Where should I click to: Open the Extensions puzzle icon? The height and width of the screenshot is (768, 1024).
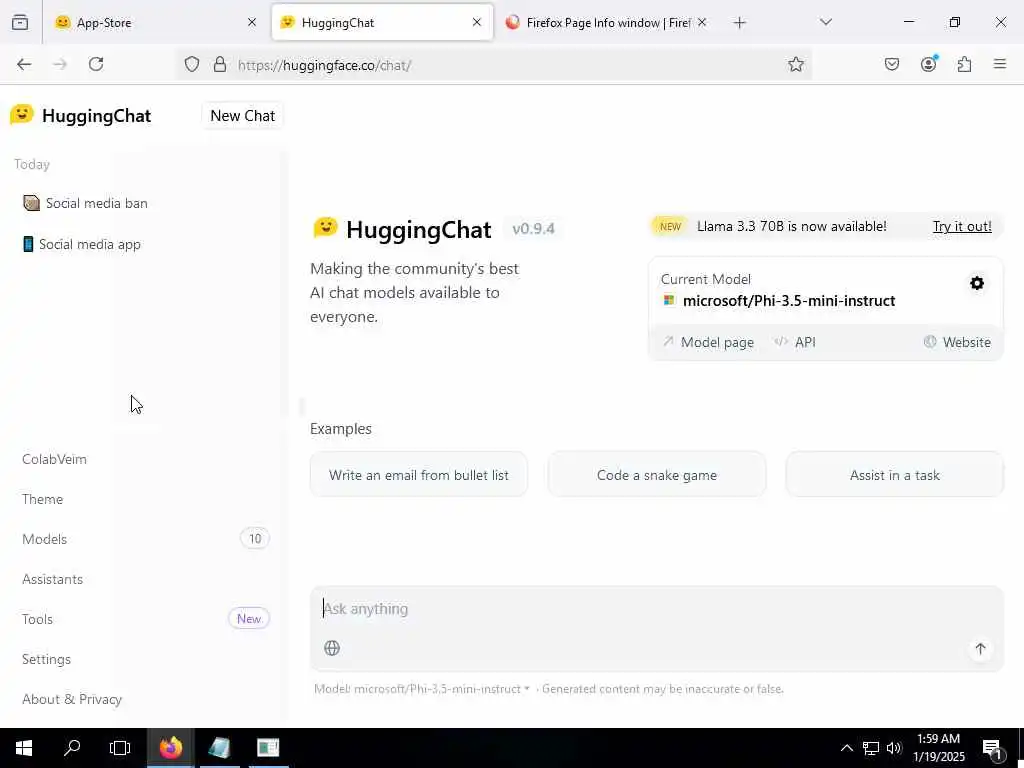(x=965, y=64)
